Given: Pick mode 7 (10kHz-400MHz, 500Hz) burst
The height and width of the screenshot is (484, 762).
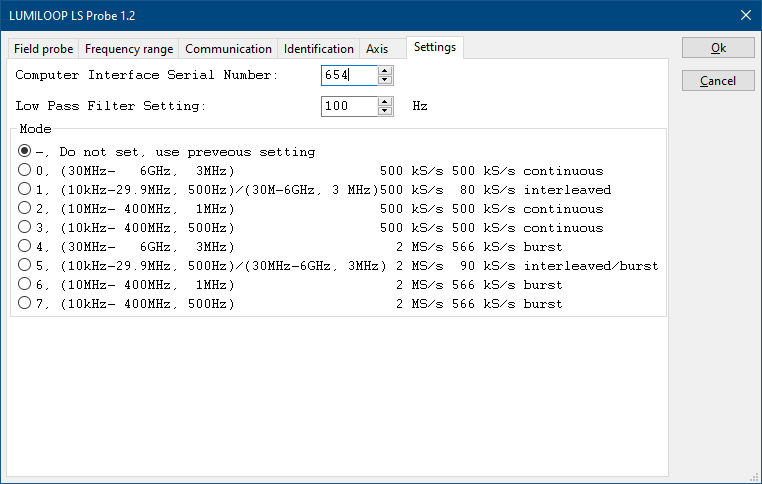Looking at the screenshot, I should coord(25,304).
